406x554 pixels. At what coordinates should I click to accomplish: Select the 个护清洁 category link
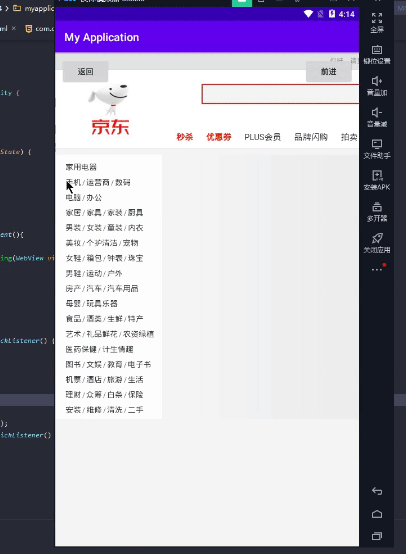point(102,243)
